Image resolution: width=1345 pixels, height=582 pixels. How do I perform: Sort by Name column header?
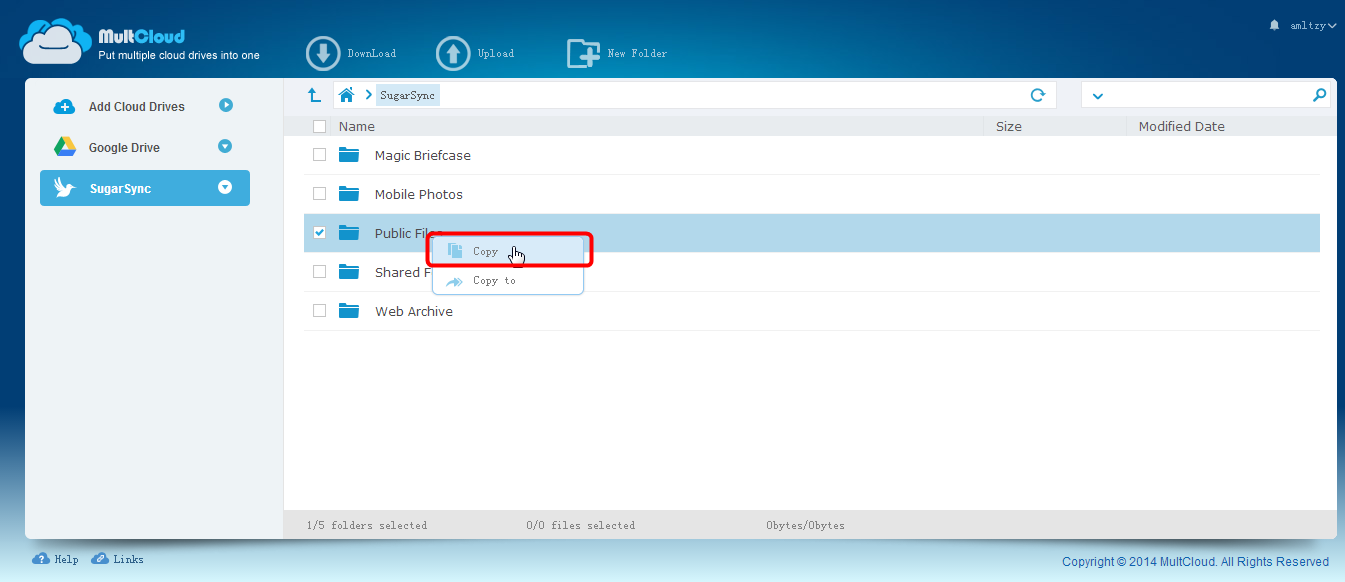357,126
